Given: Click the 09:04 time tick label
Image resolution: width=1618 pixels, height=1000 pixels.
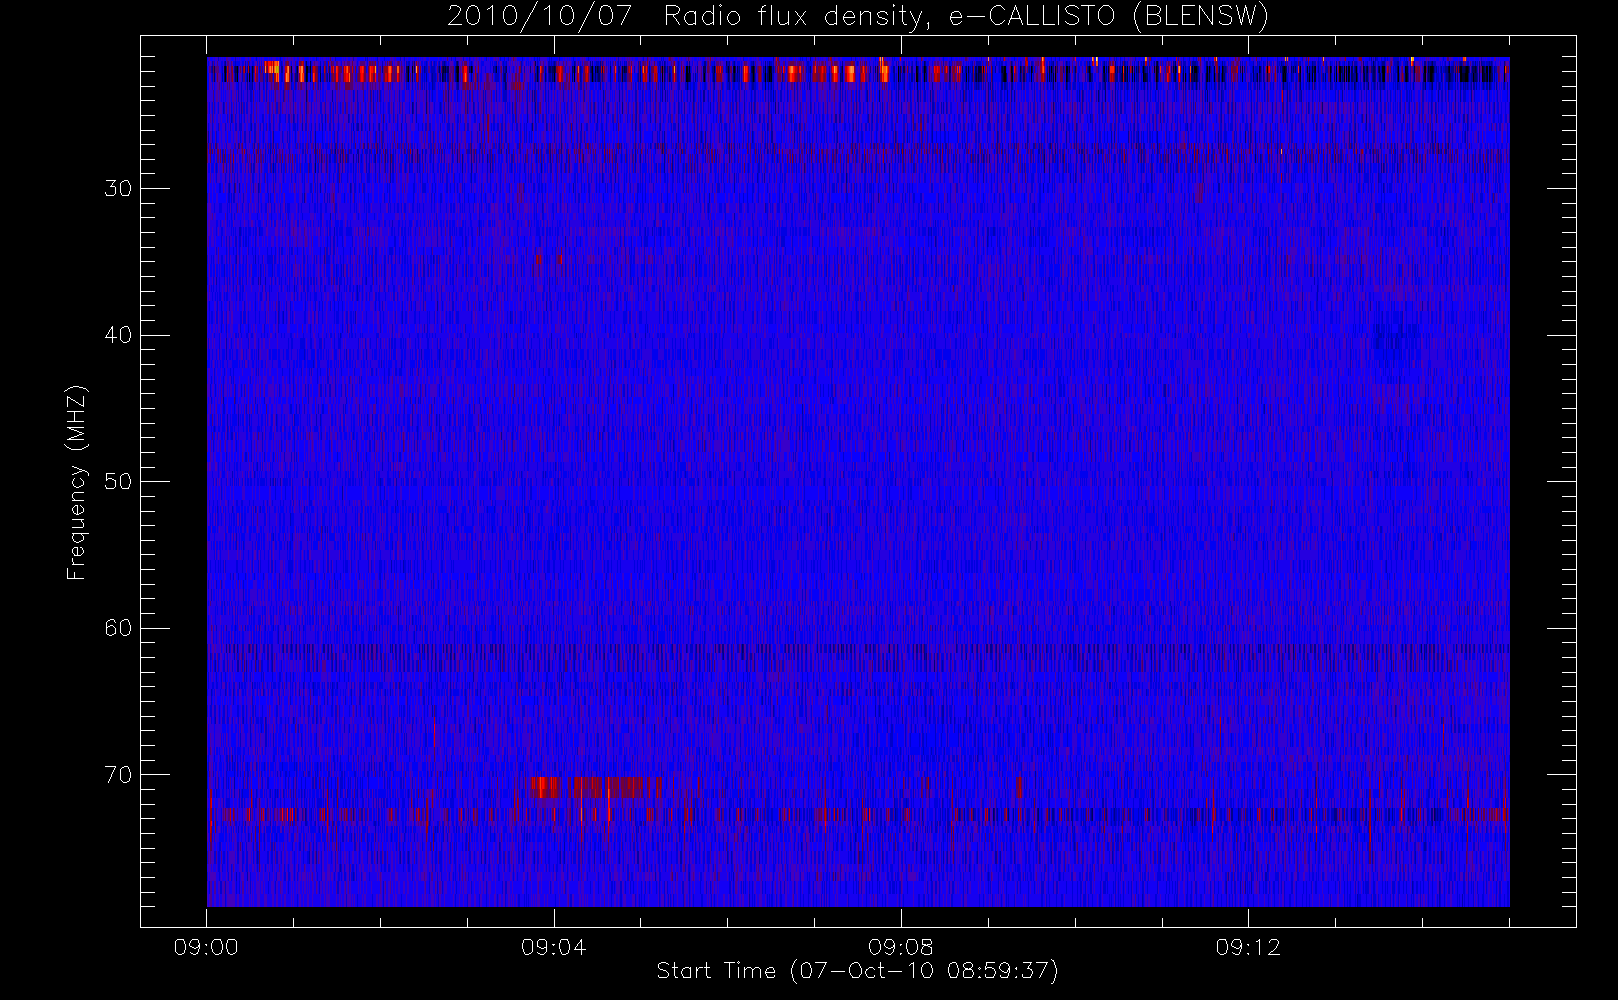Looking at the screenshot, I should pos(553,947).
